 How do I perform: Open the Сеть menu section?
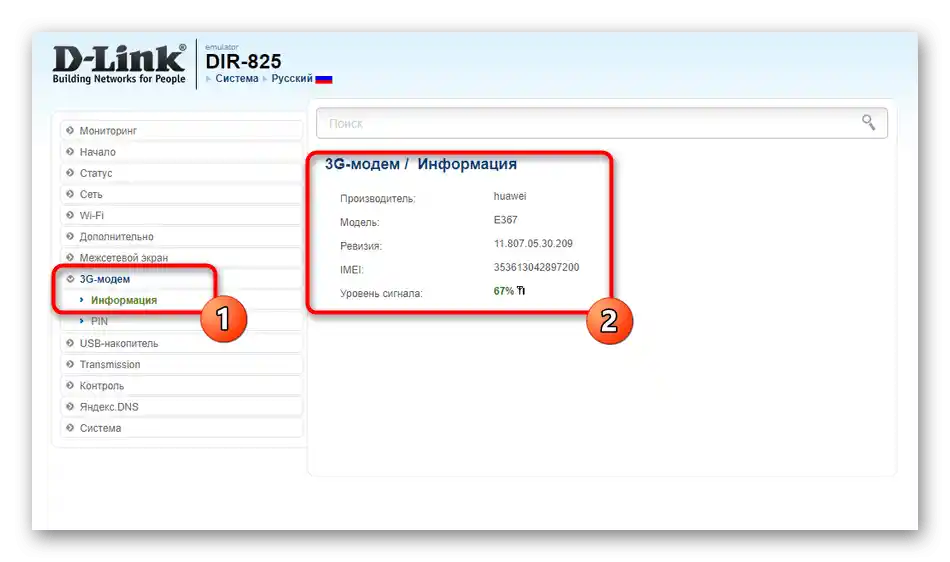[x=181, y=194]
